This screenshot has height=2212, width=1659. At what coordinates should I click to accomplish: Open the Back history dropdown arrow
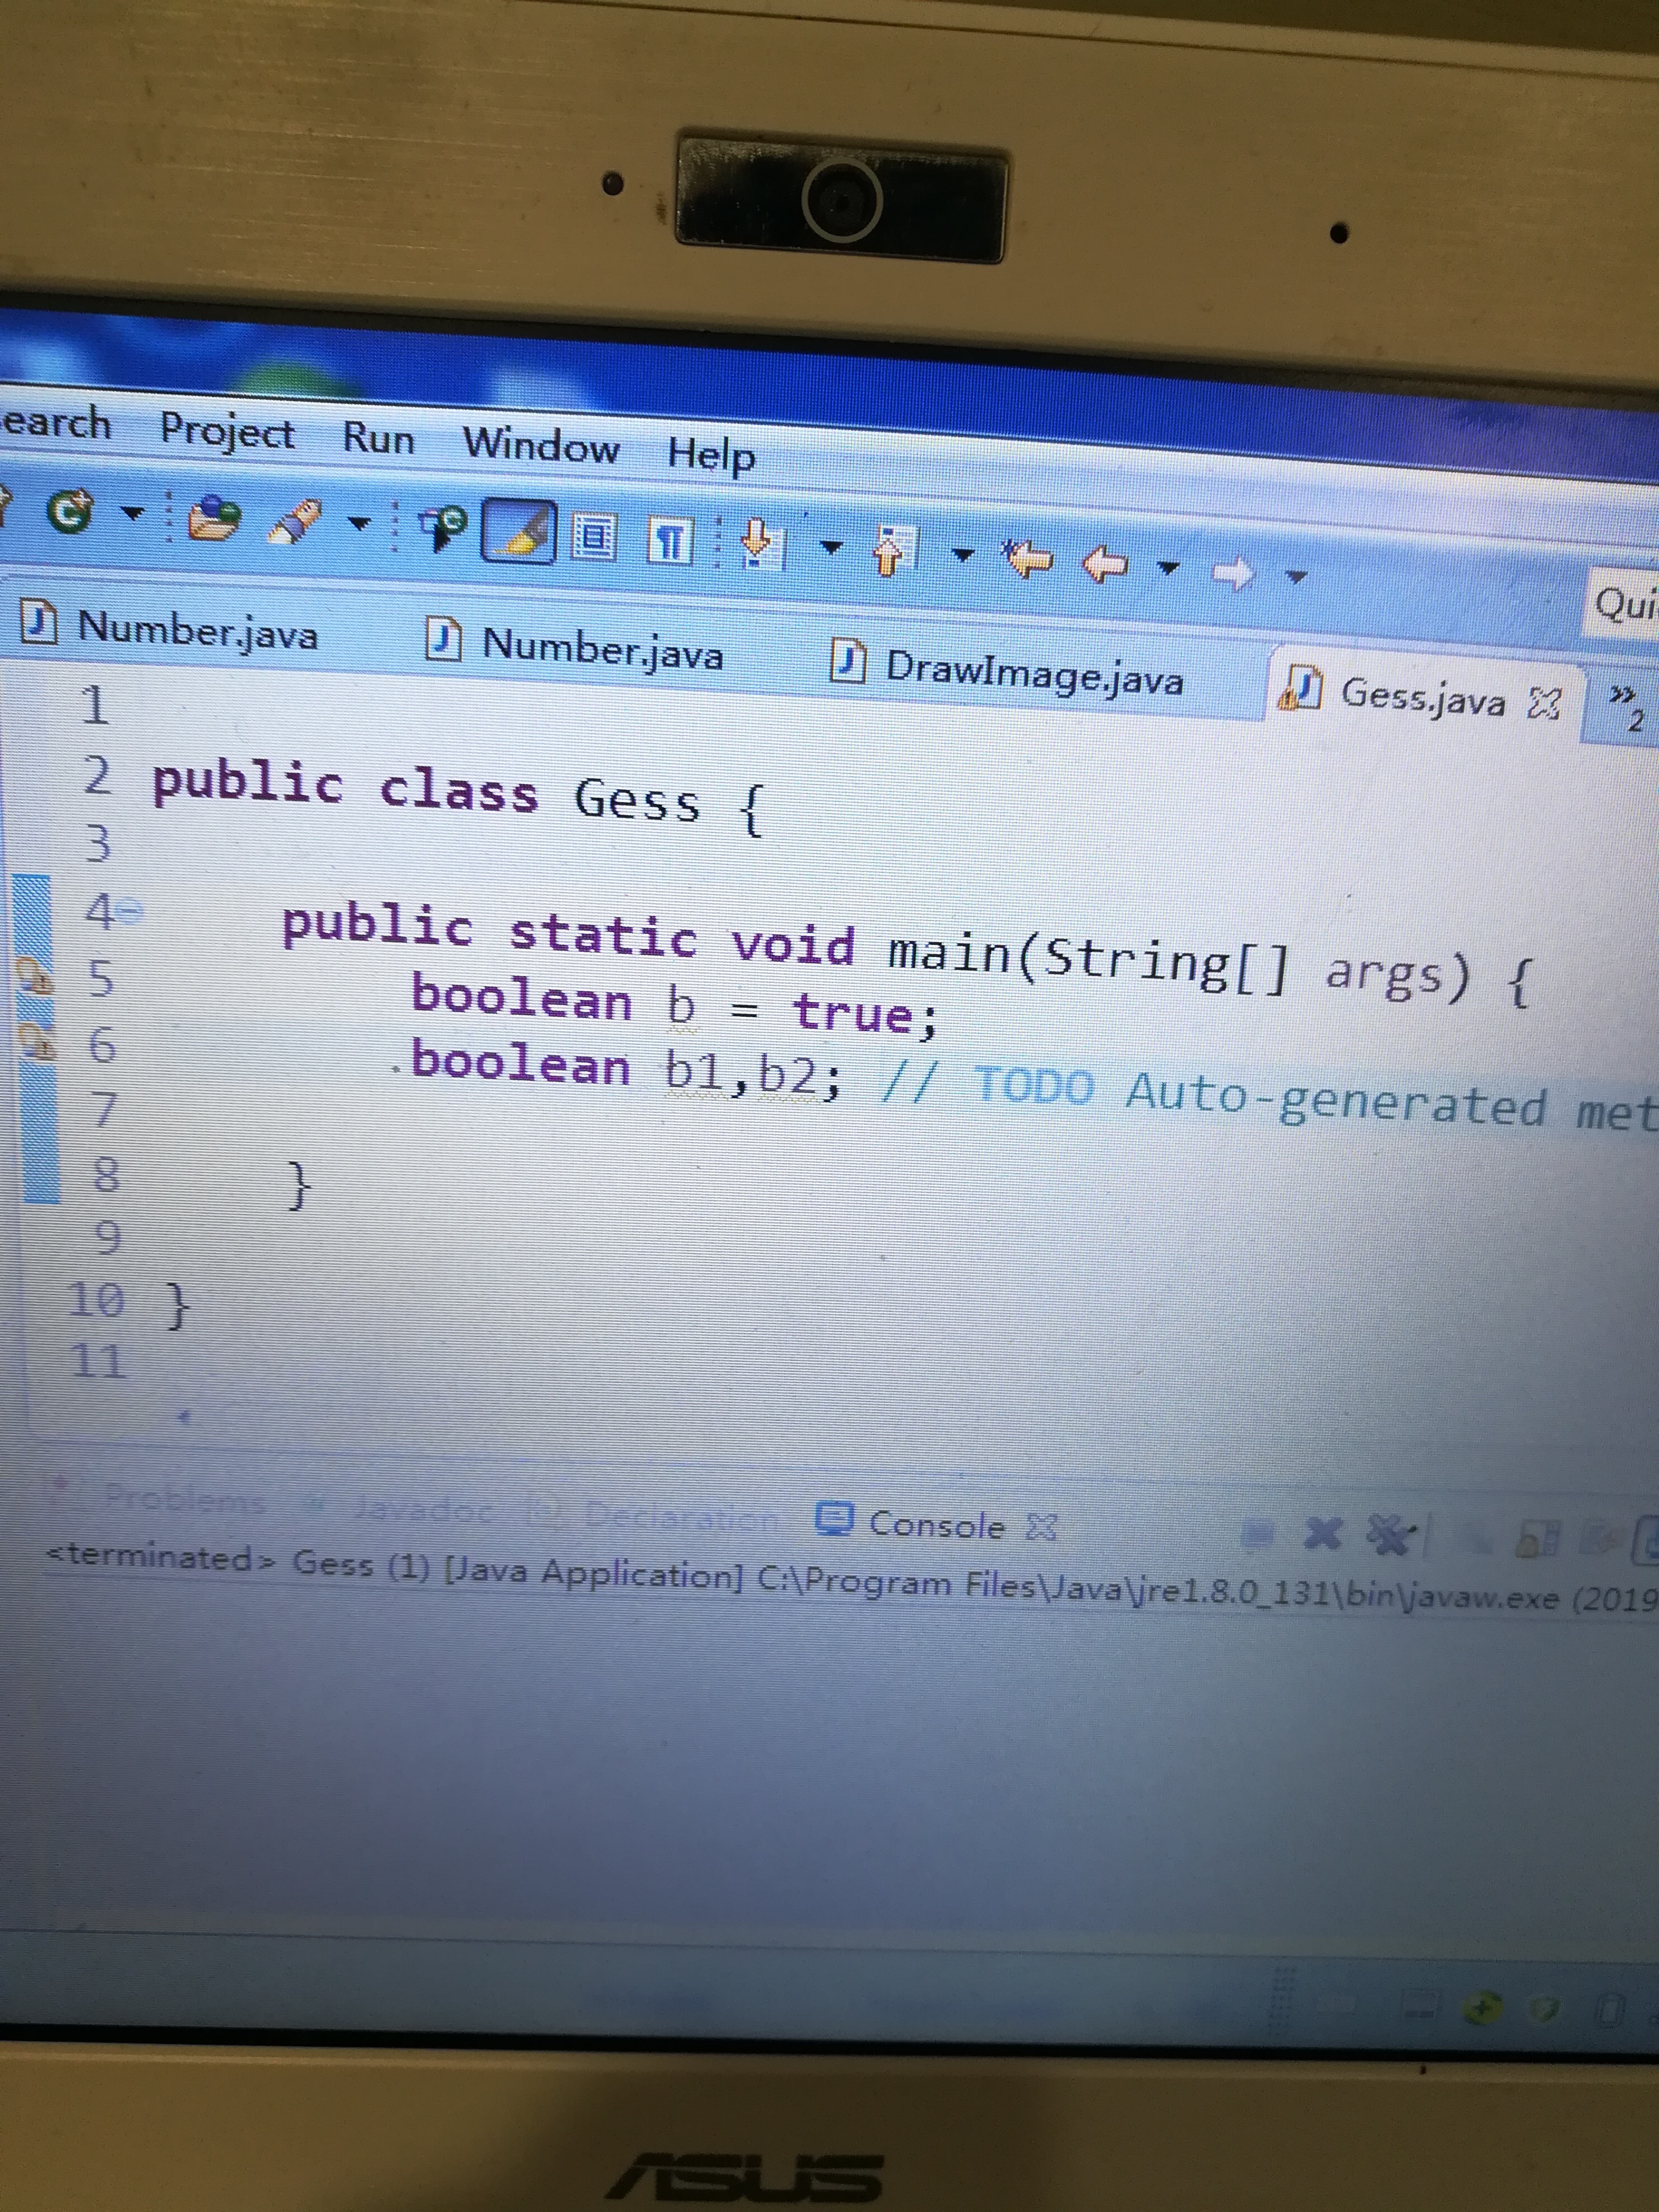coord(1167,568)
